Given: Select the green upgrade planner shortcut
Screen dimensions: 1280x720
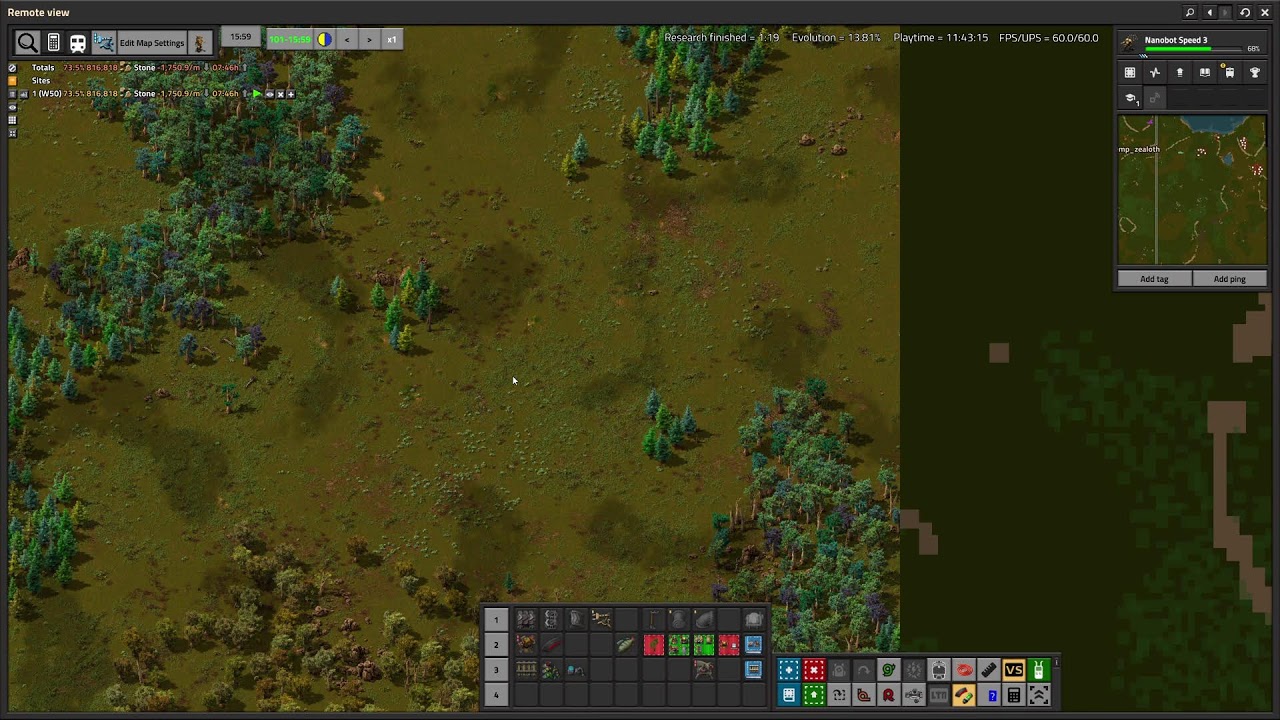Looking at the screenshot, I should [814, 695].
